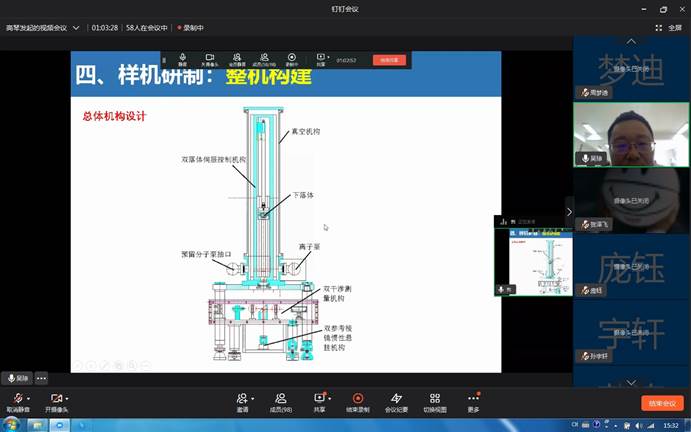
Task: Select 吴琼's active video tile
Action: coord(631,133)
